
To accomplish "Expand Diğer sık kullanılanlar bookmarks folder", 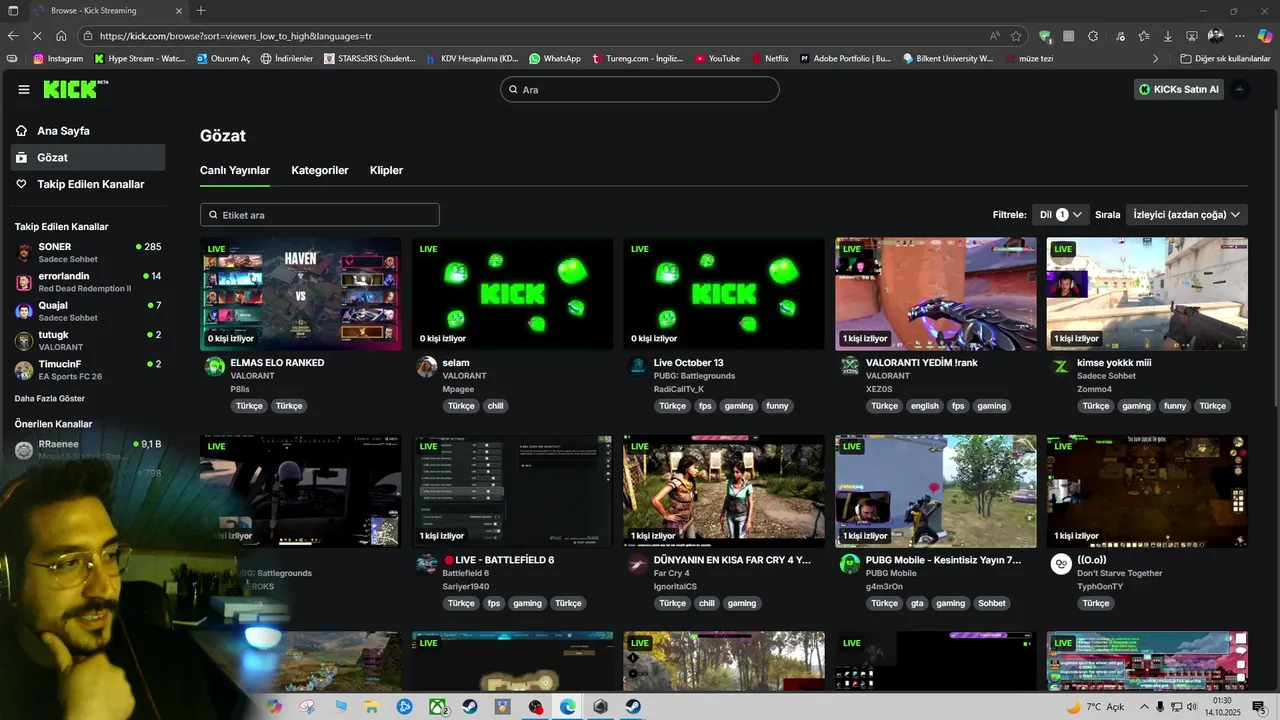I will [x=1225, y=59].
